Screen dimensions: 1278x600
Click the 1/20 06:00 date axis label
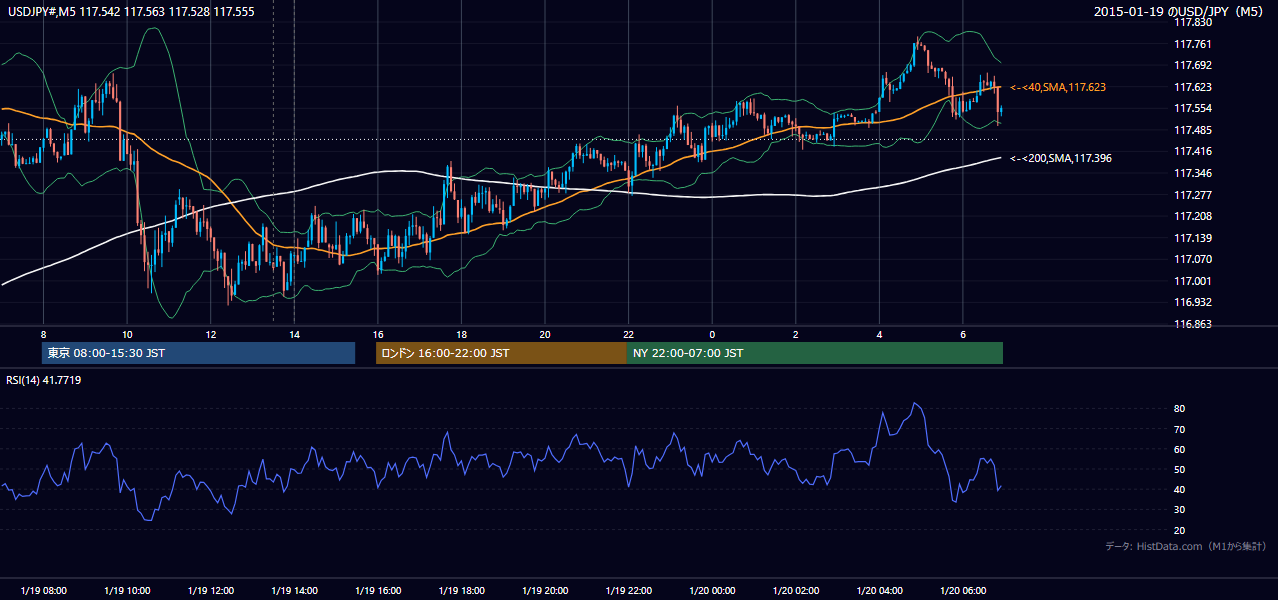click(x=962, y=591)
